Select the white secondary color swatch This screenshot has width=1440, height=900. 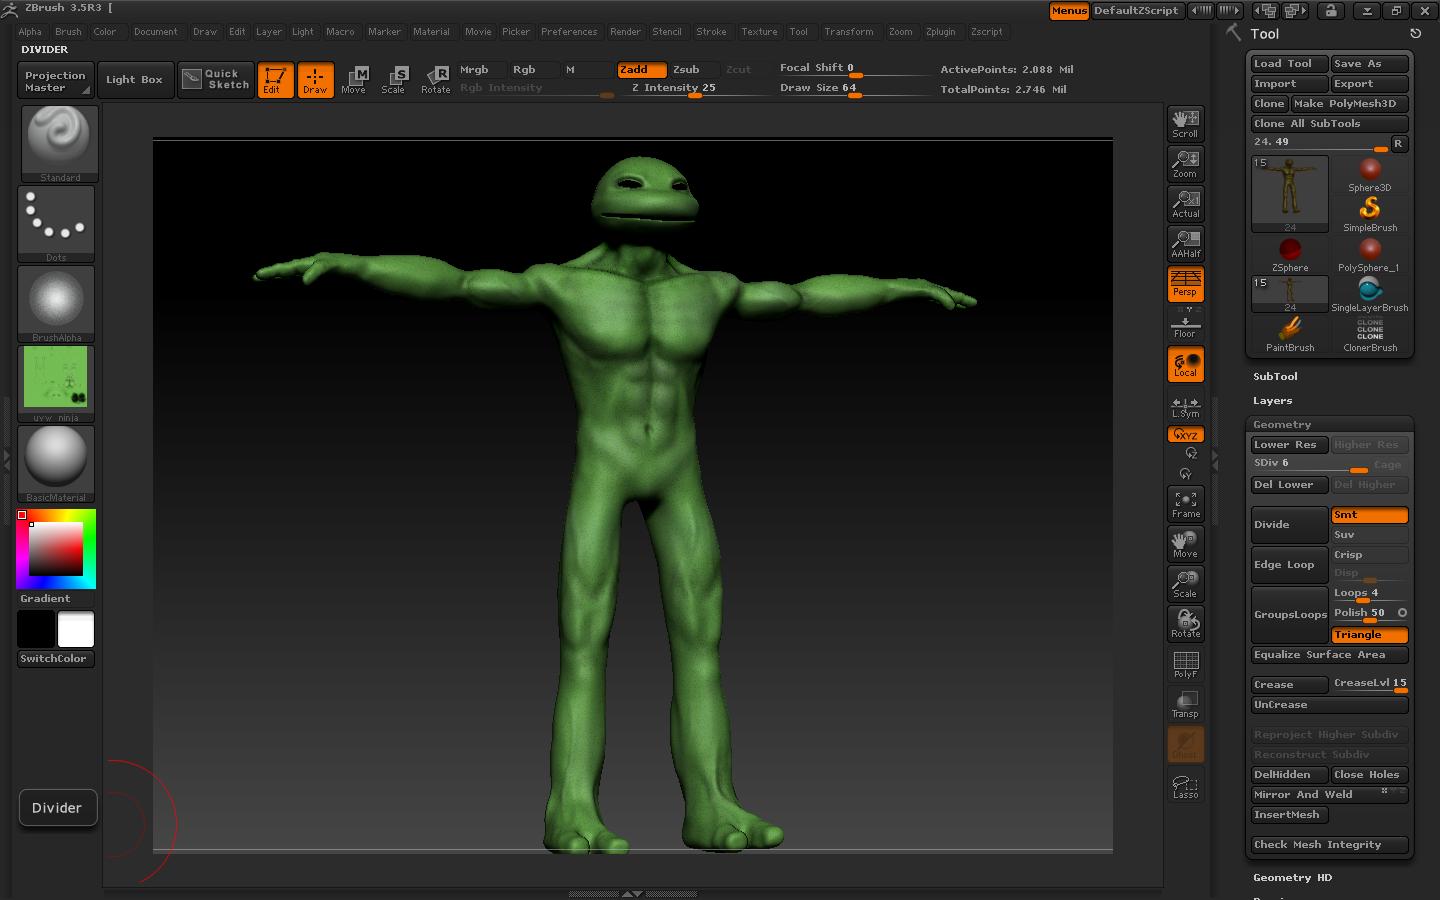coord(76,630)
